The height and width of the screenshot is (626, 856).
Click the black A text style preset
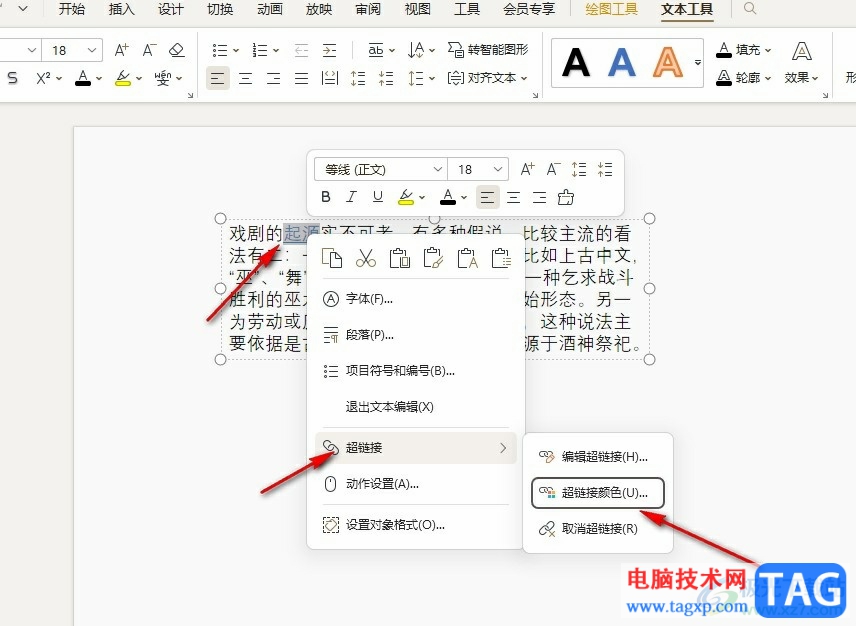[x=575, y=63]
